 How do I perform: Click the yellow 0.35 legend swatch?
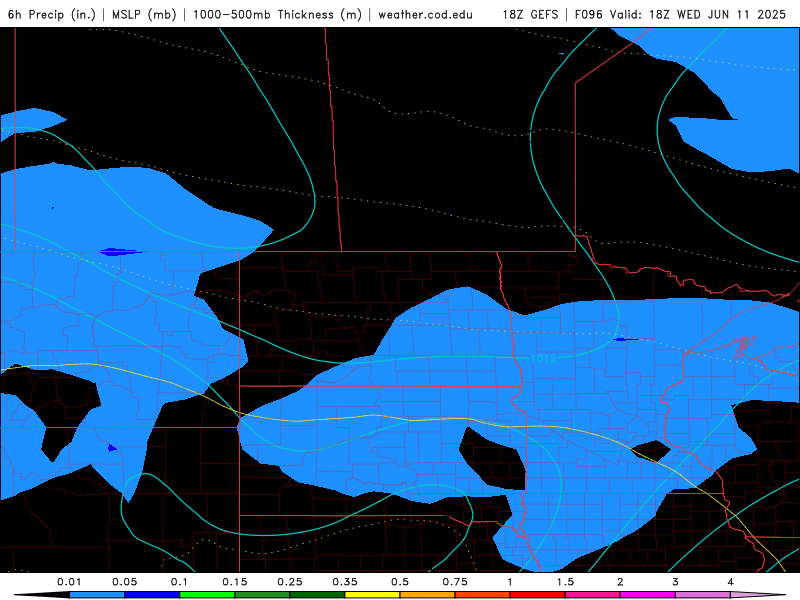[372, 595]
